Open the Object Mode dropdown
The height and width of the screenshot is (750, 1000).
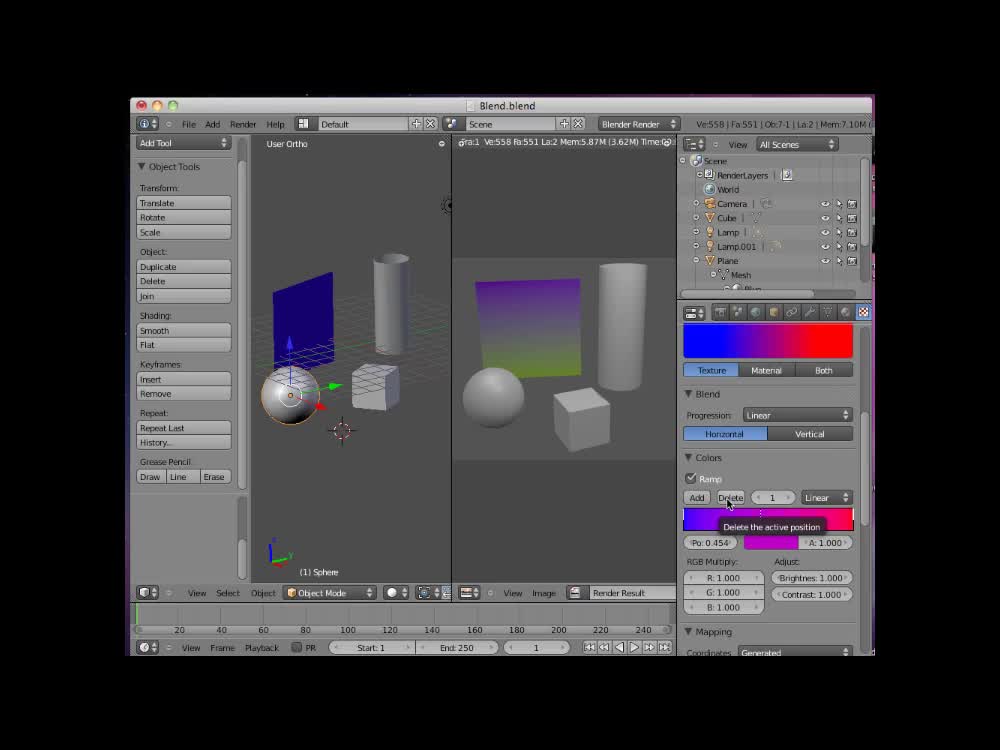coord(330,592)
